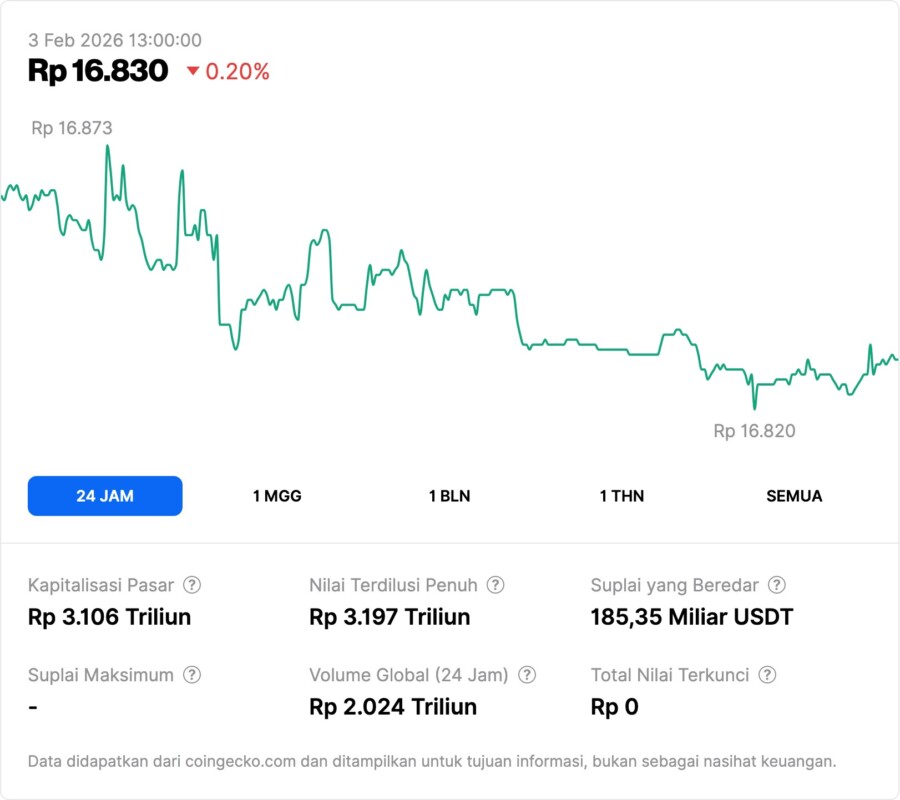Click the red down-triangle price change indicator

pyautogui.click(x=192, y=72)
